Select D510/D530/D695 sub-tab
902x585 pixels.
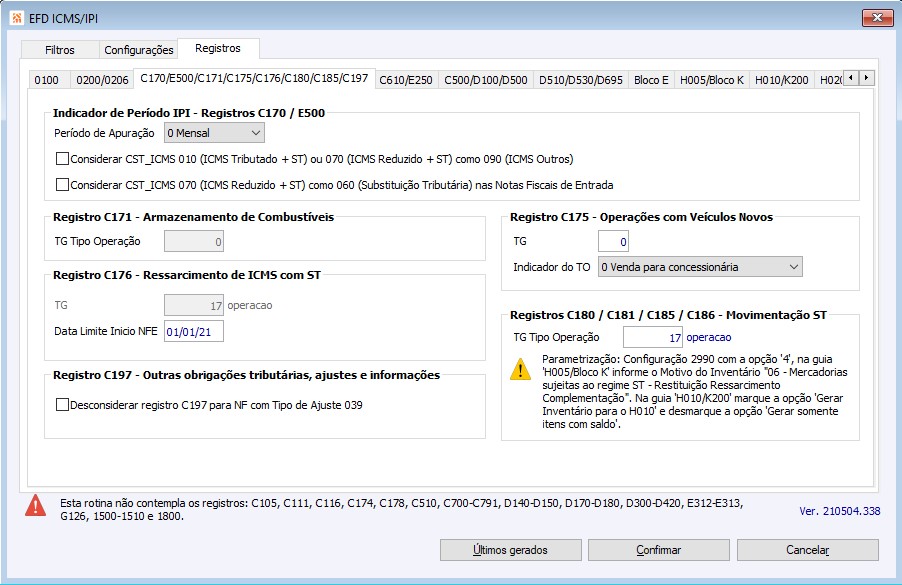pyautogui.click(x=580, y=80)
